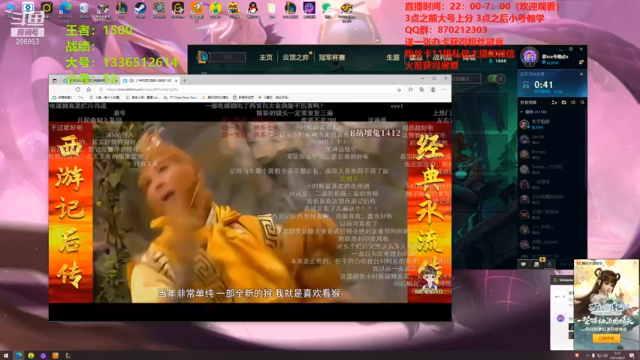Open the Recycle Bin desktop icon

(84, 9)
